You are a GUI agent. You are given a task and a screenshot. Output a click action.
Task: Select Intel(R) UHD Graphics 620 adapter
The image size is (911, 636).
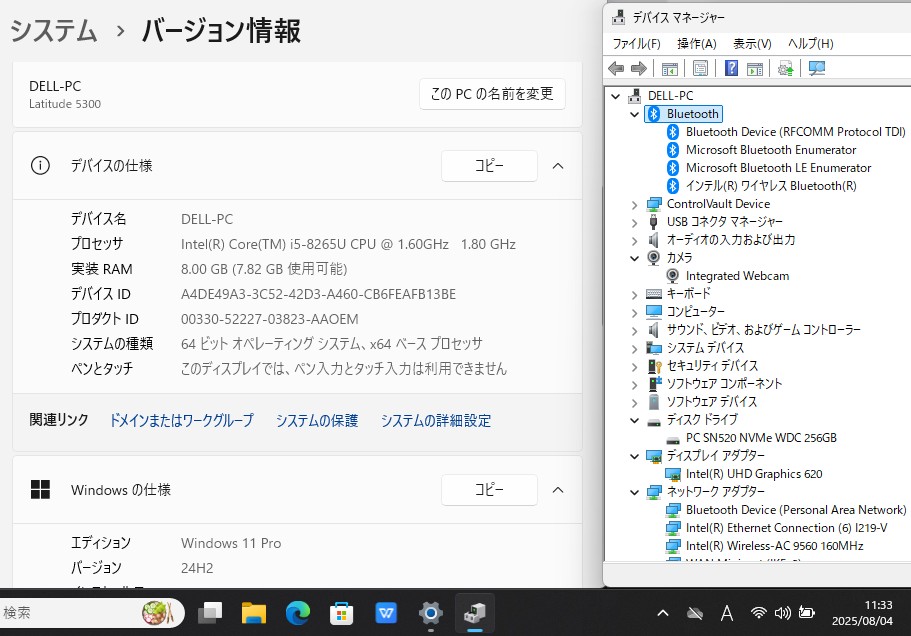click(x=754, y=474)
